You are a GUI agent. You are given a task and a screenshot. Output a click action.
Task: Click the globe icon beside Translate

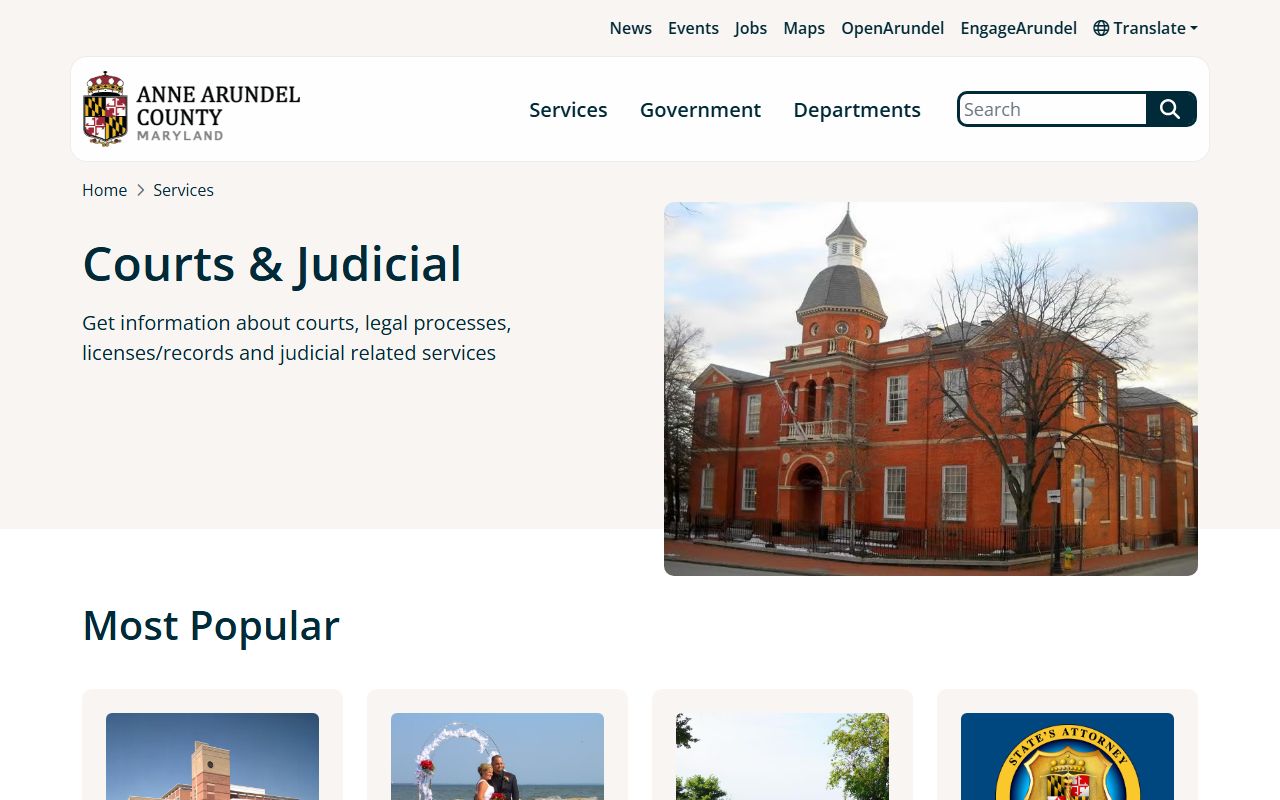coord(1101,28)
